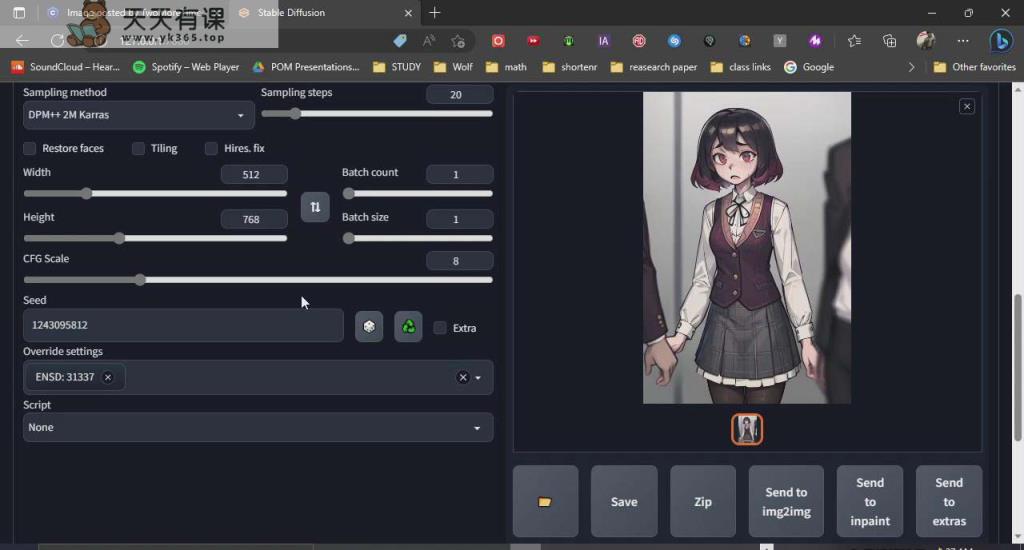Add page to favorites star icon
Screen dimensions: 1024x550
coord(458,41)
